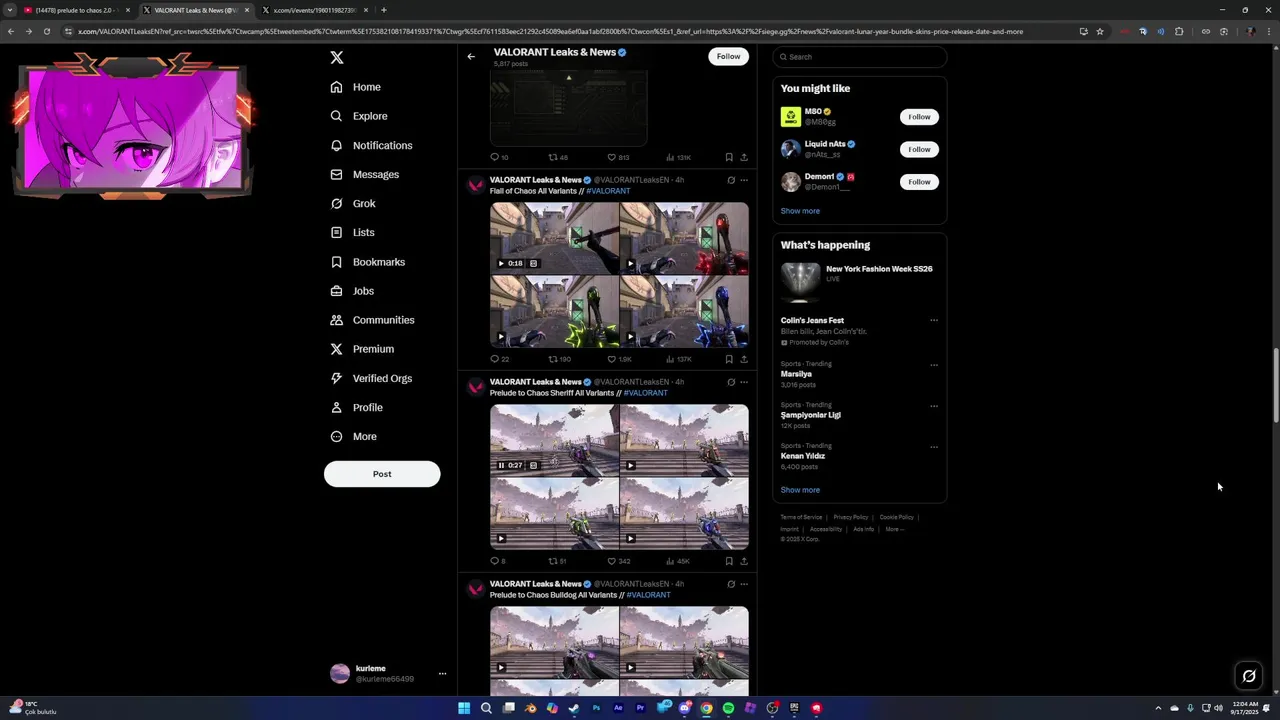Image resolution: width=1280 pixels, height=720 pixels.
Task: Open the Explore page
Action: click(359, 116)
